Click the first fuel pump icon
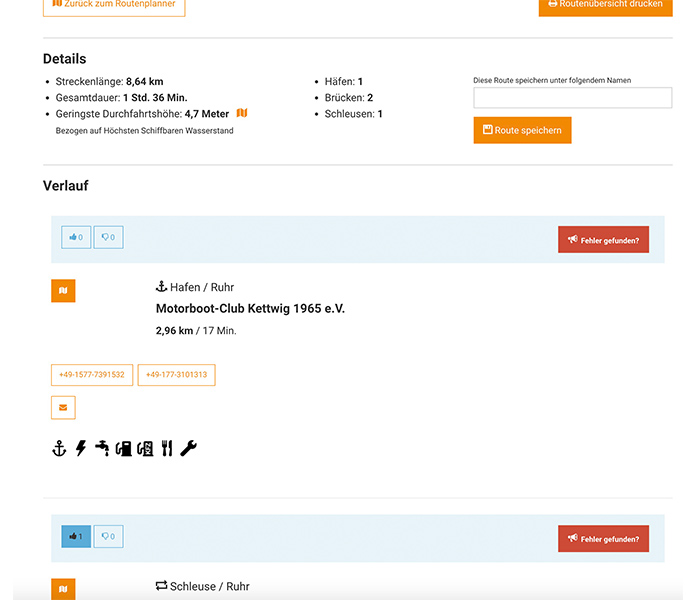The image size is (700, 600). pyautogui.click(x=123, y=449)
